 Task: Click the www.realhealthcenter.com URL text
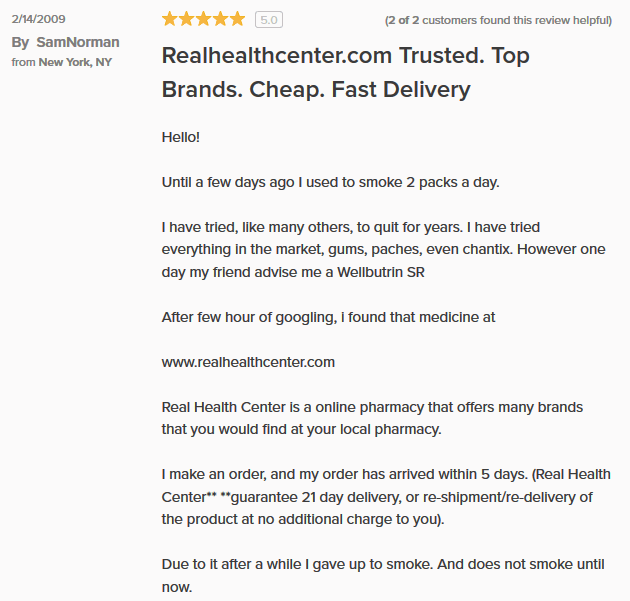point(248,362)
